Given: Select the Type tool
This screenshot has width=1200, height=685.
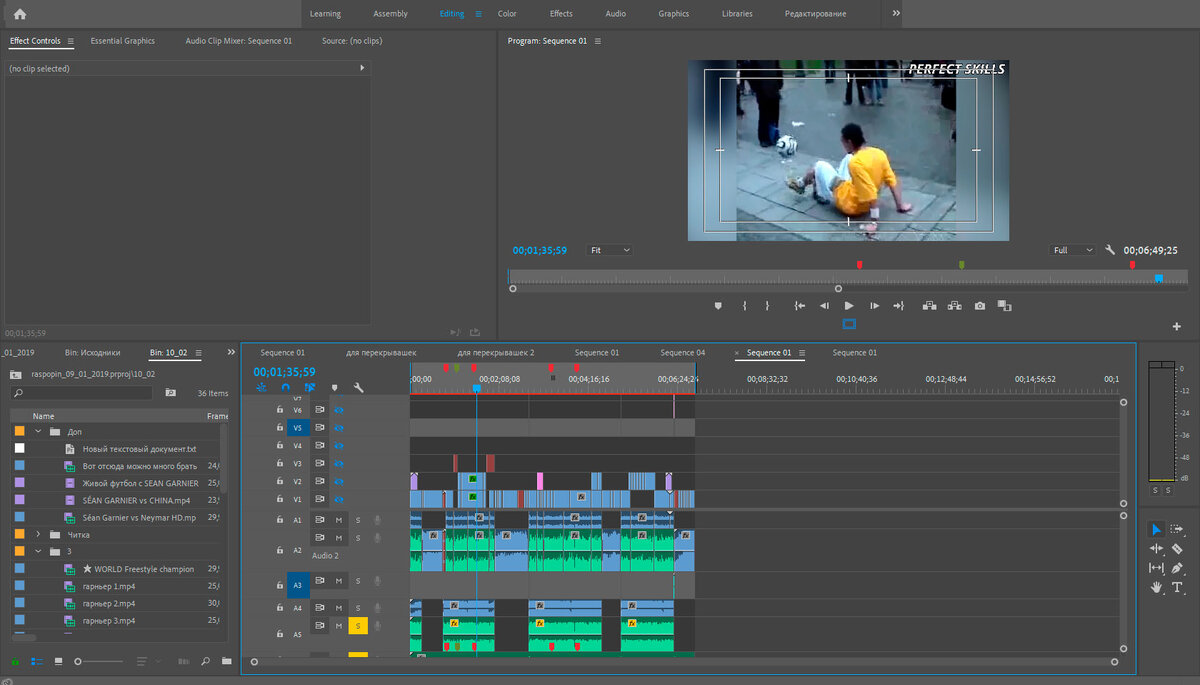Looking at the screenshot, I should pos(1177,588).
